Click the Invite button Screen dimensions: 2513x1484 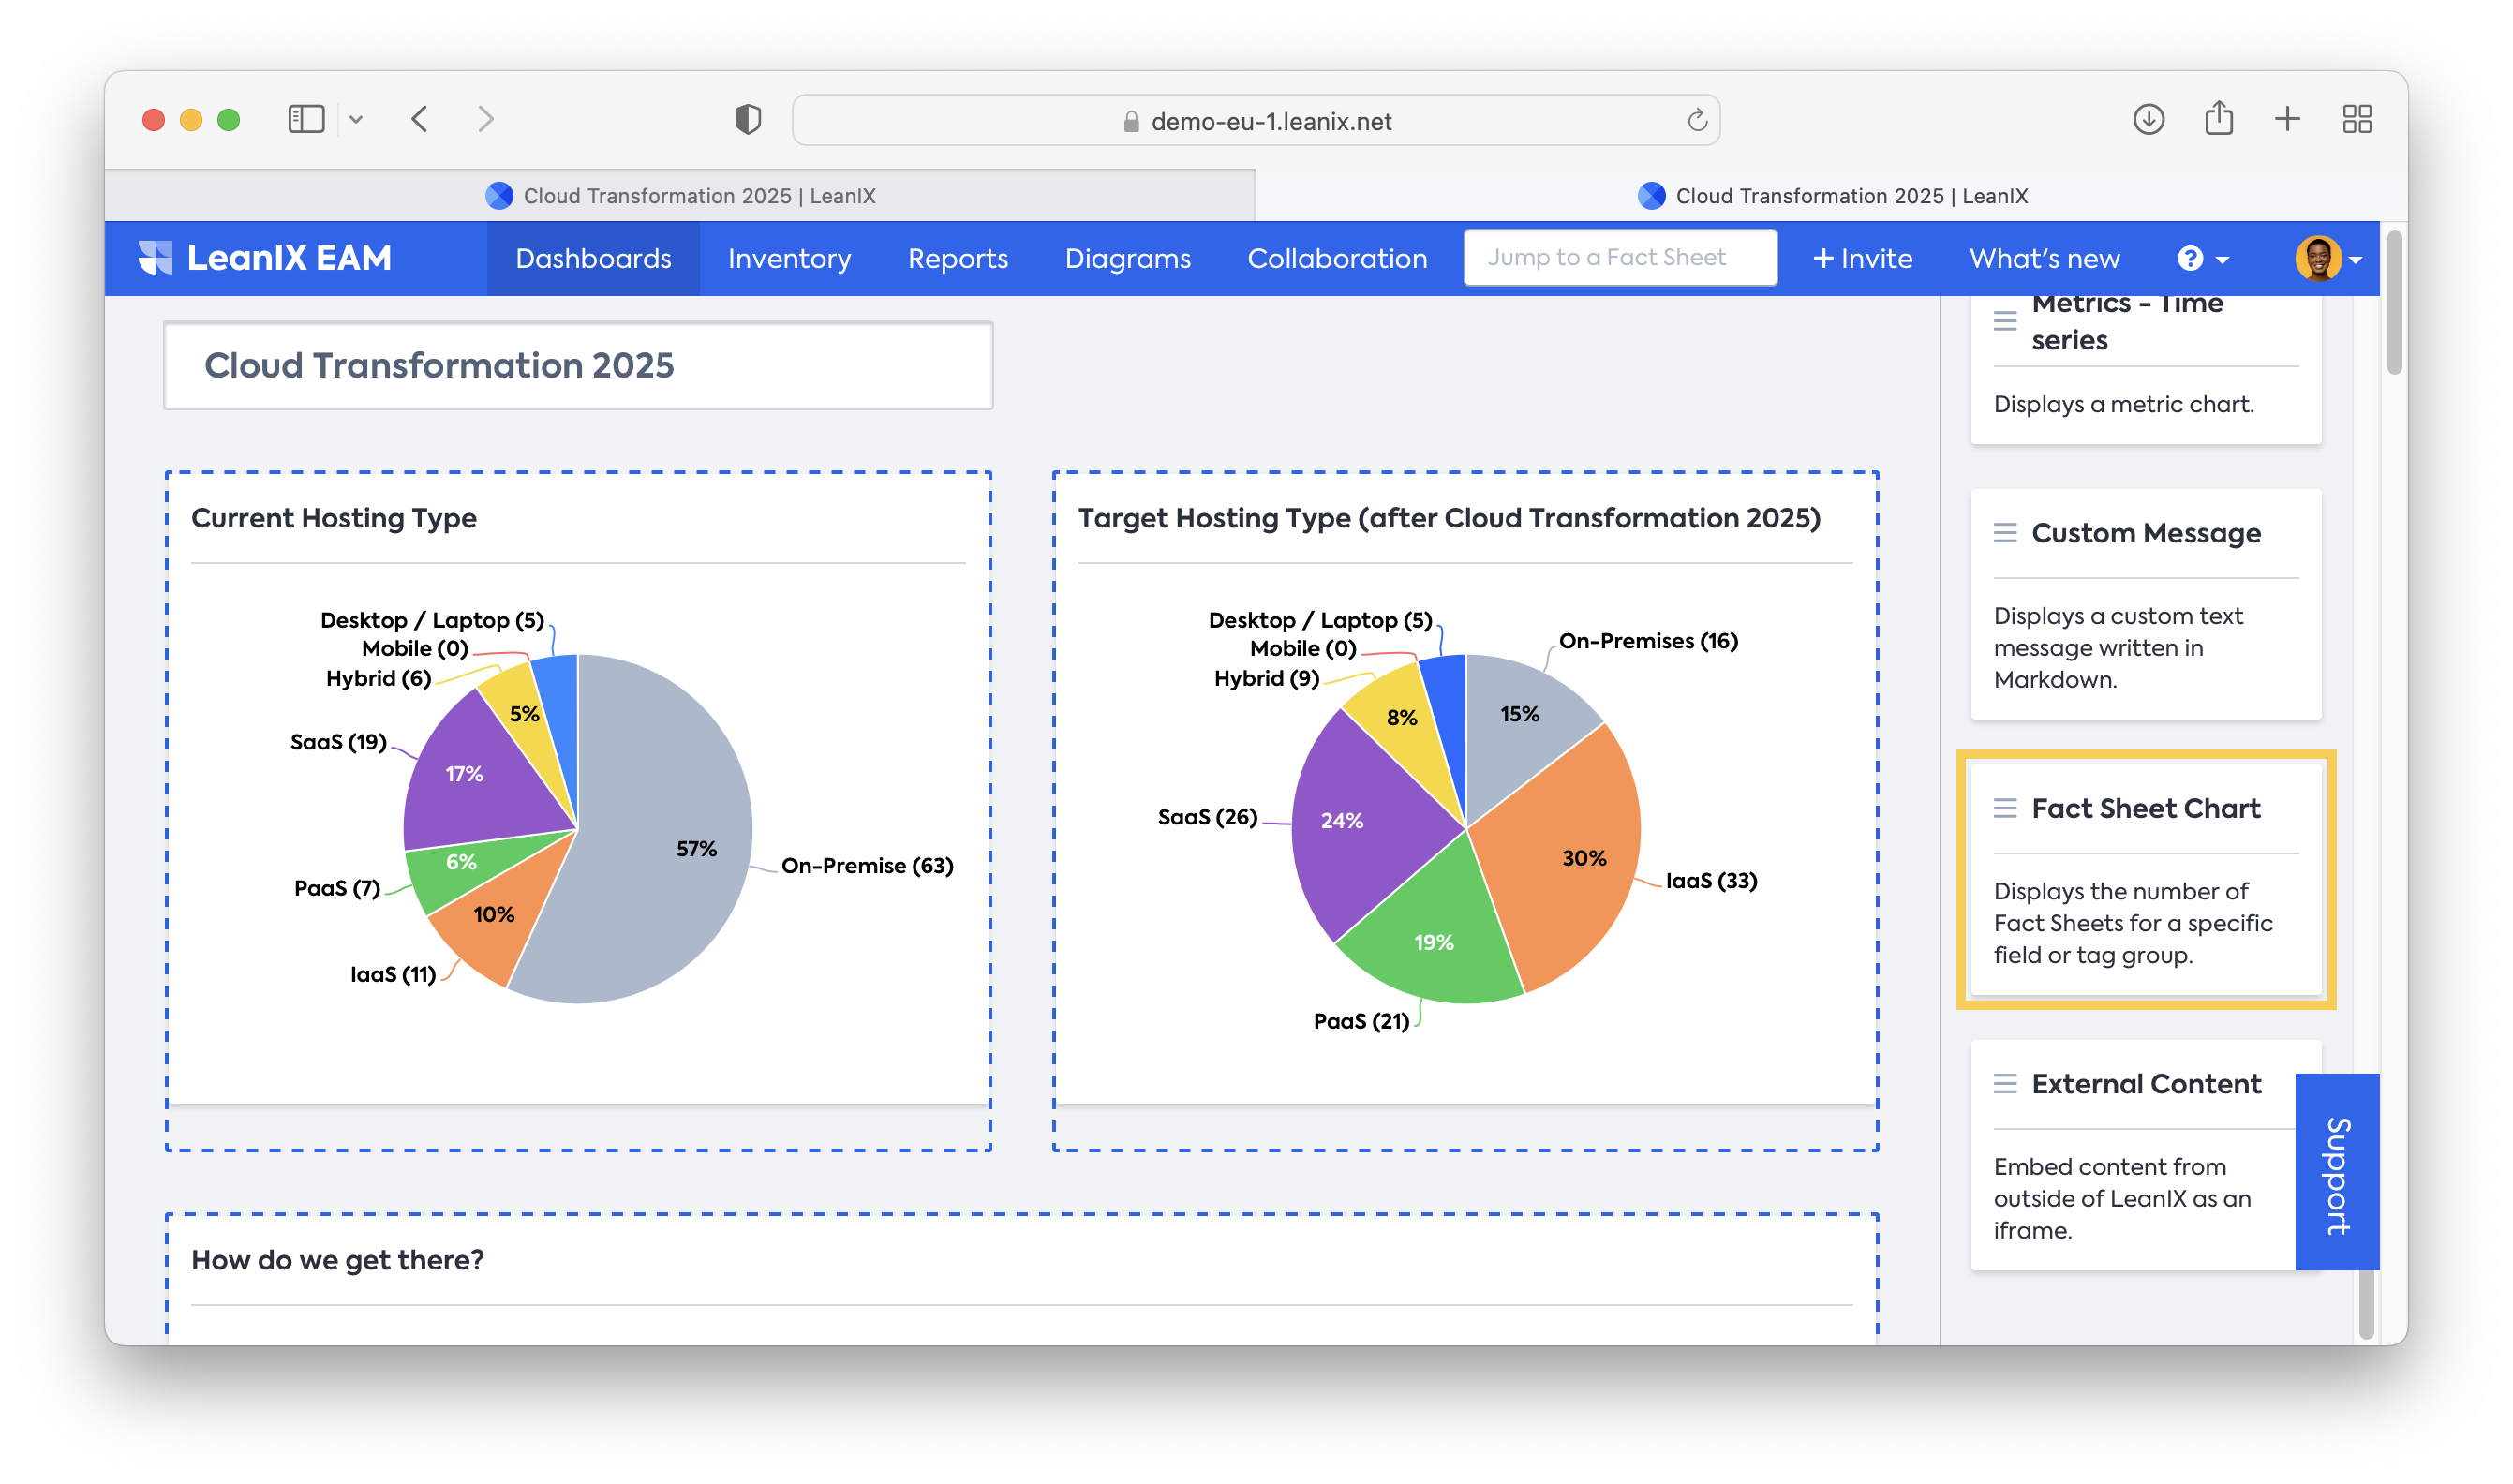click(x=1862, y=259)
